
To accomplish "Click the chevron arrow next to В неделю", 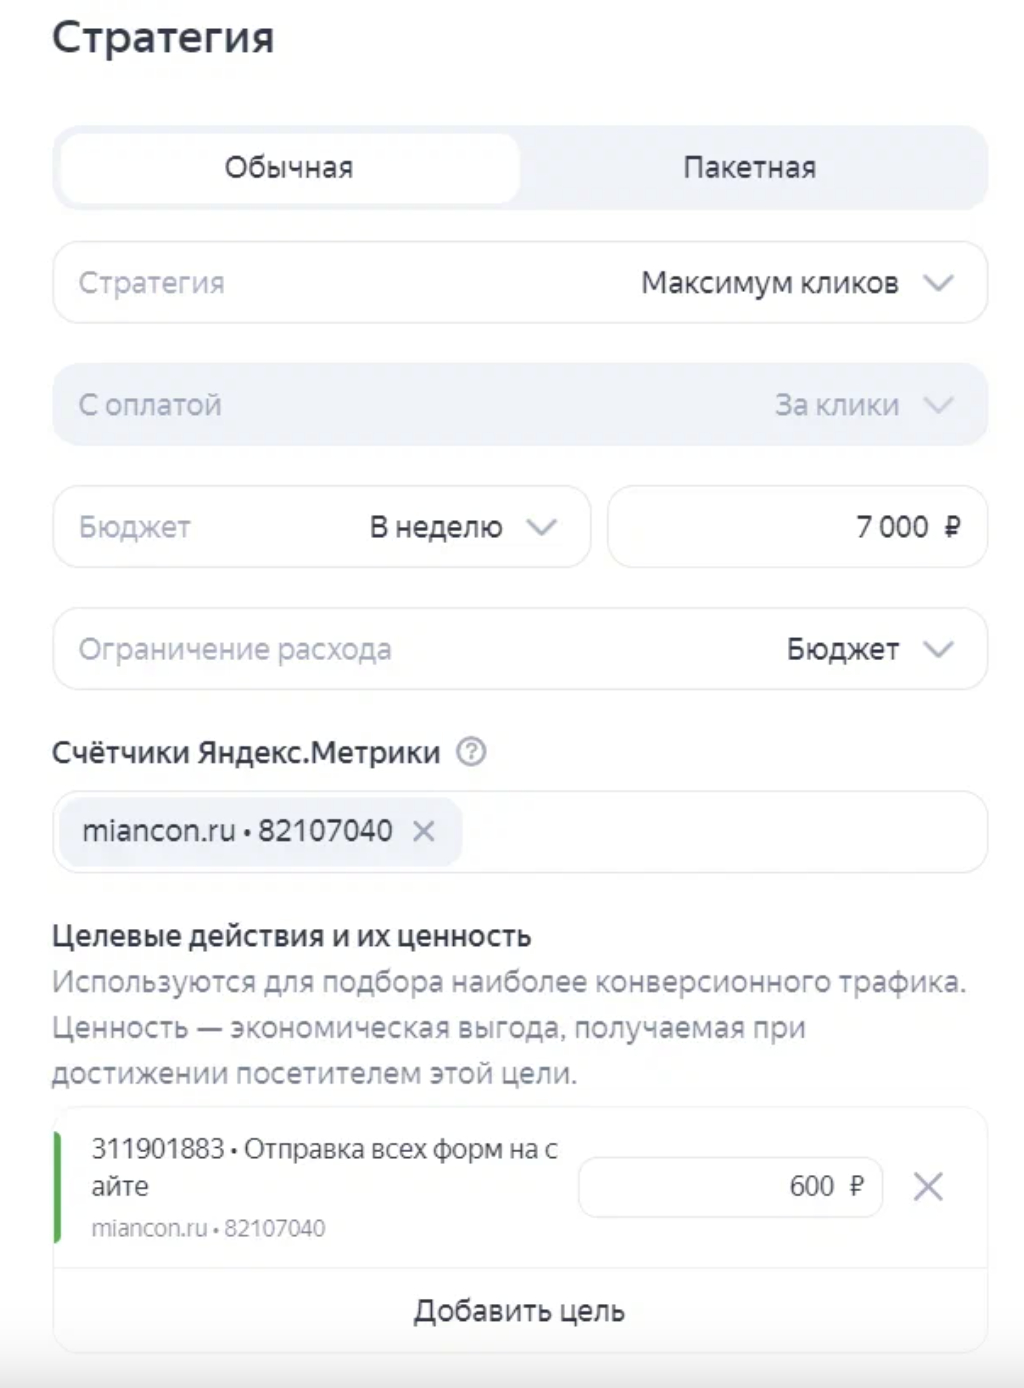I will tap(541, 527).
